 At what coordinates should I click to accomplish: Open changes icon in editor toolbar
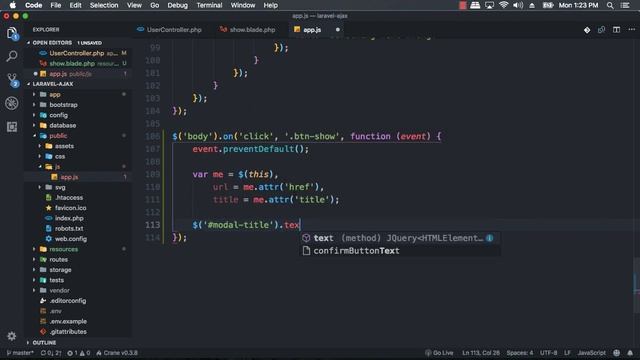601,30
